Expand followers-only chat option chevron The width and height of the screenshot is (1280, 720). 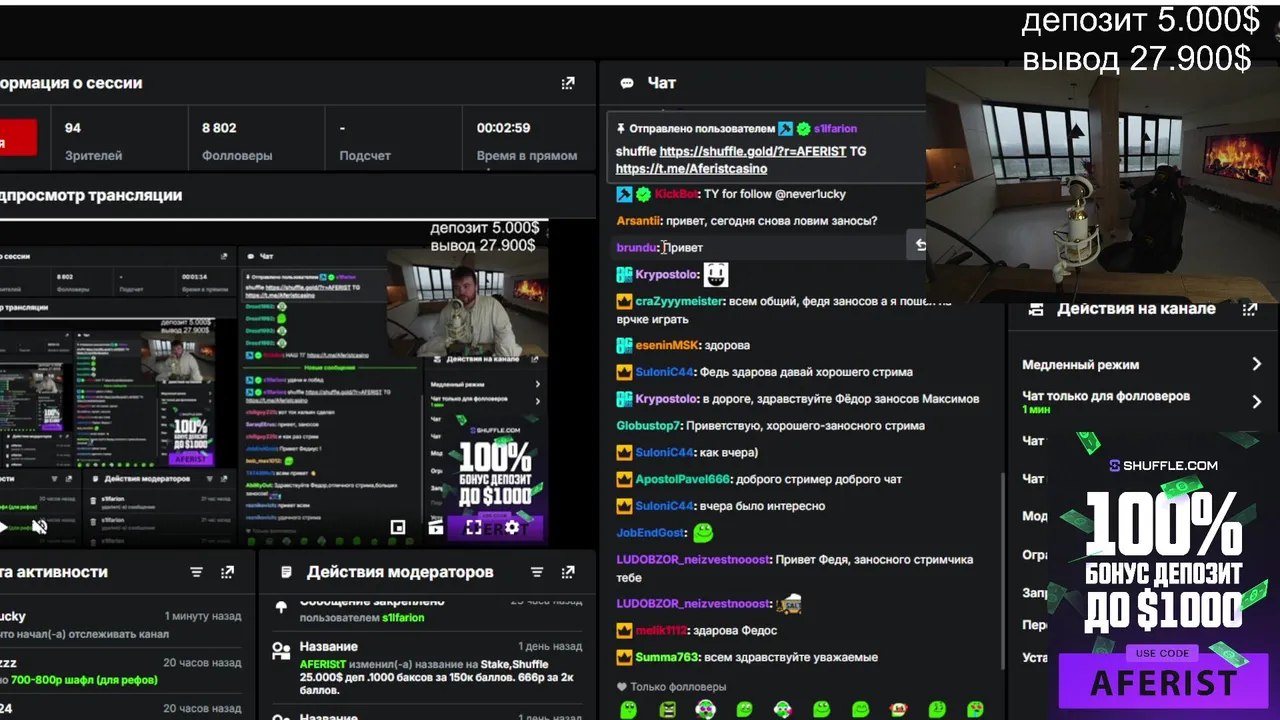1257,402
